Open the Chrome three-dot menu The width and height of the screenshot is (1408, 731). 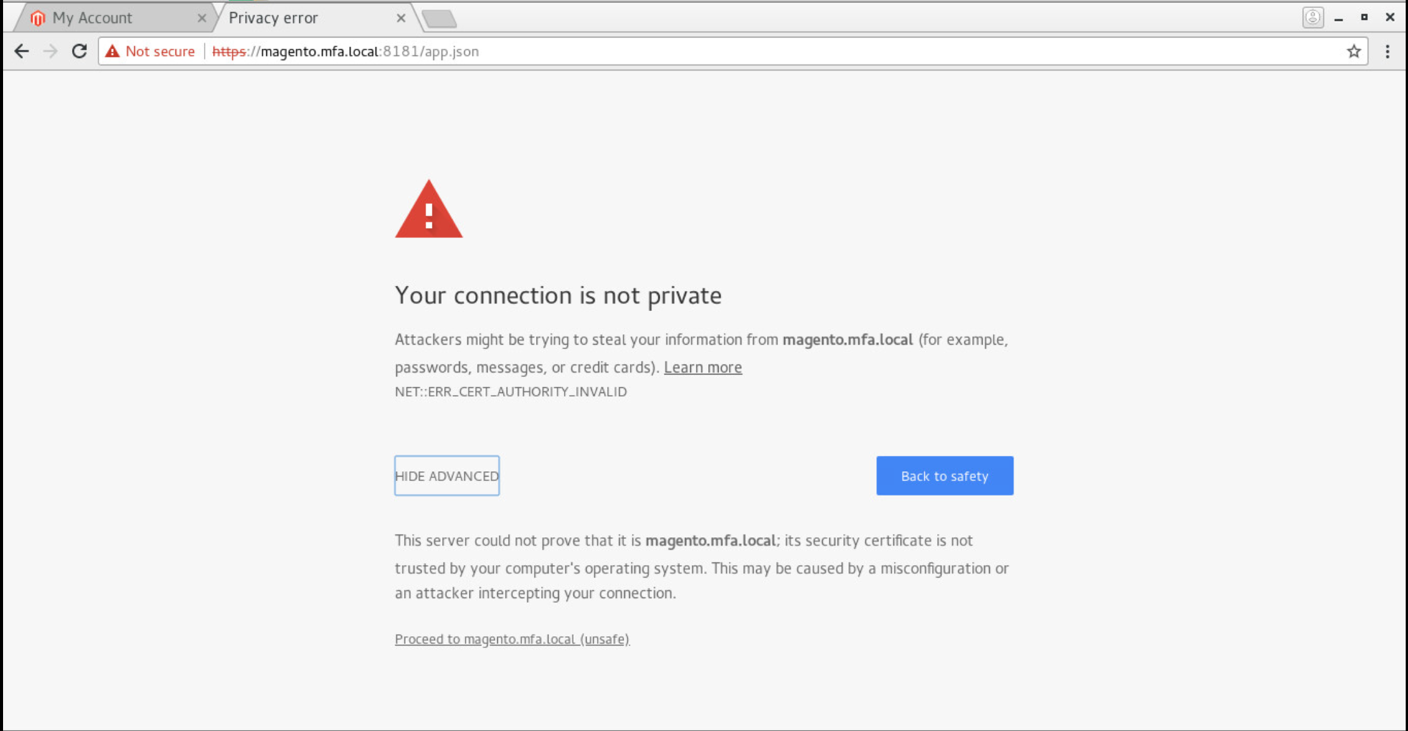[1387, 51]
